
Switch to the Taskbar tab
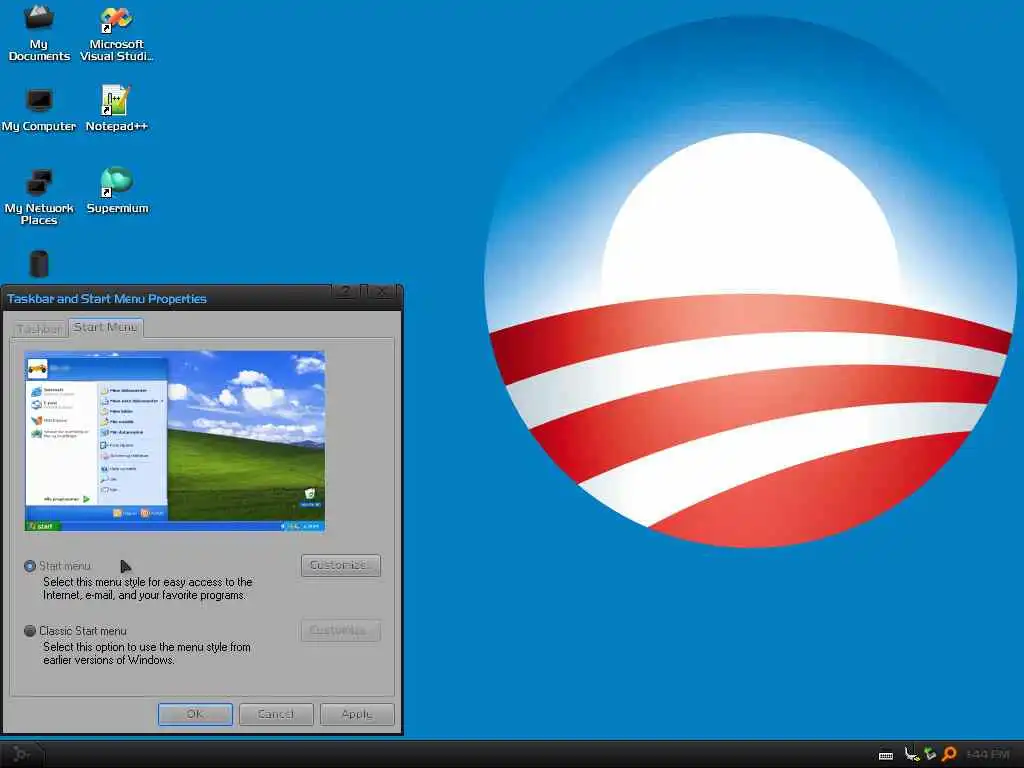tap(39, 328)
